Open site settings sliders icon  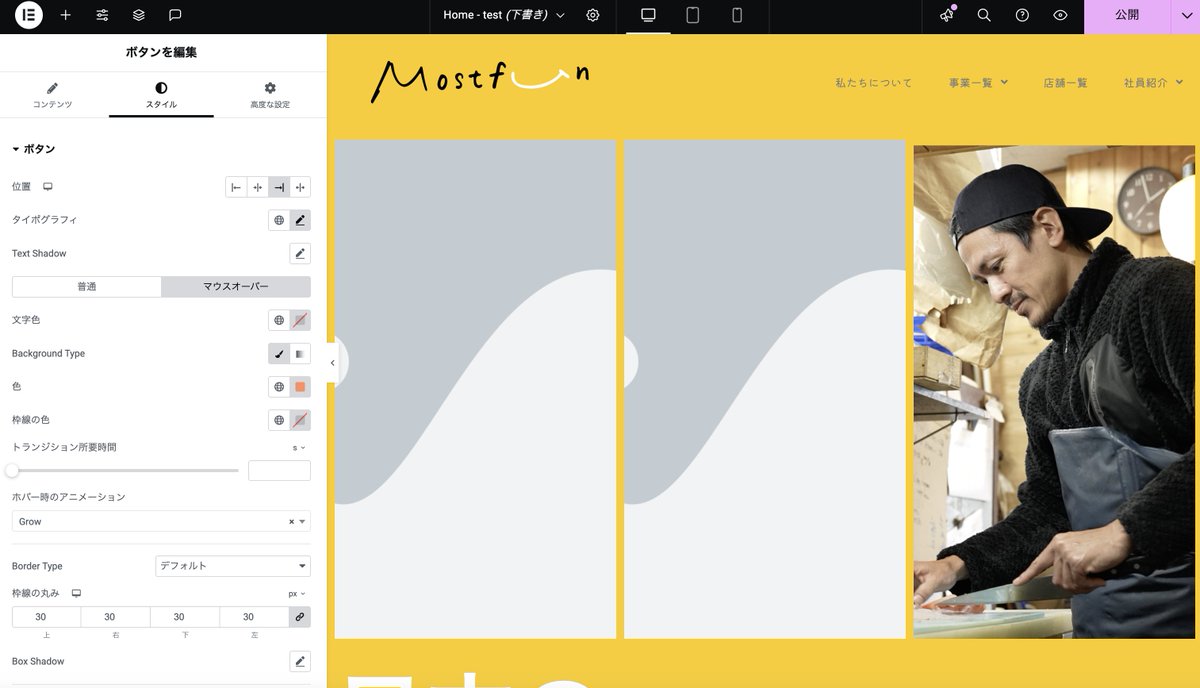point(102,16)
